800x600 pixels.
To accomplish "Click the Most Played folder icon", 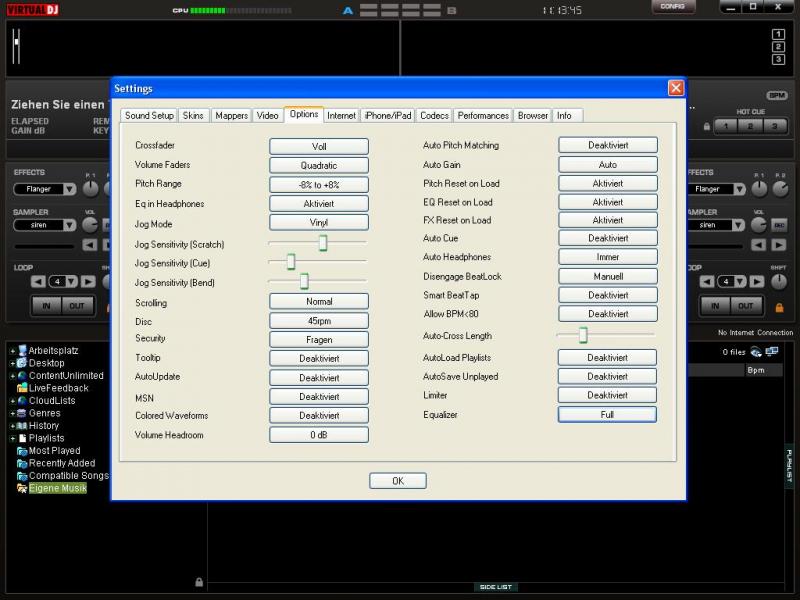I will 21,451.
